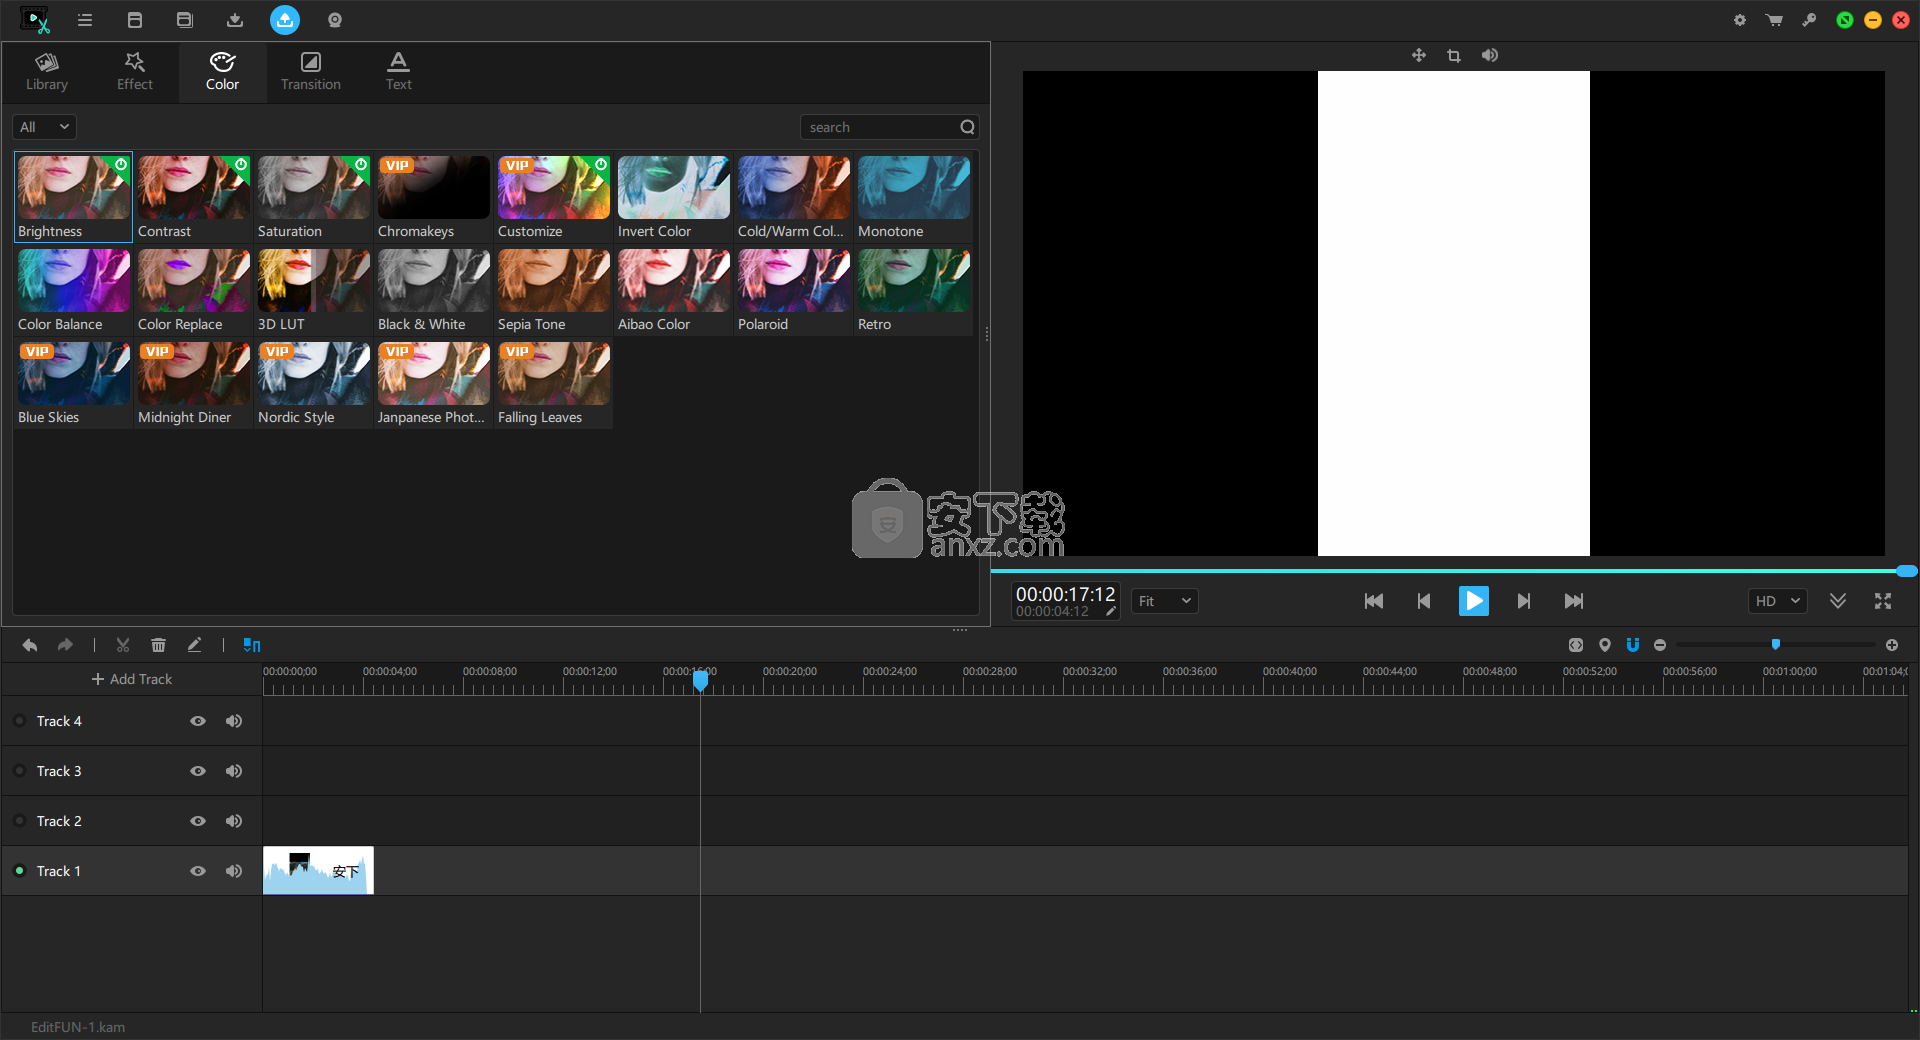Open the hamburger menu in the title bar

pyautogui.click(x=85, y=20)
